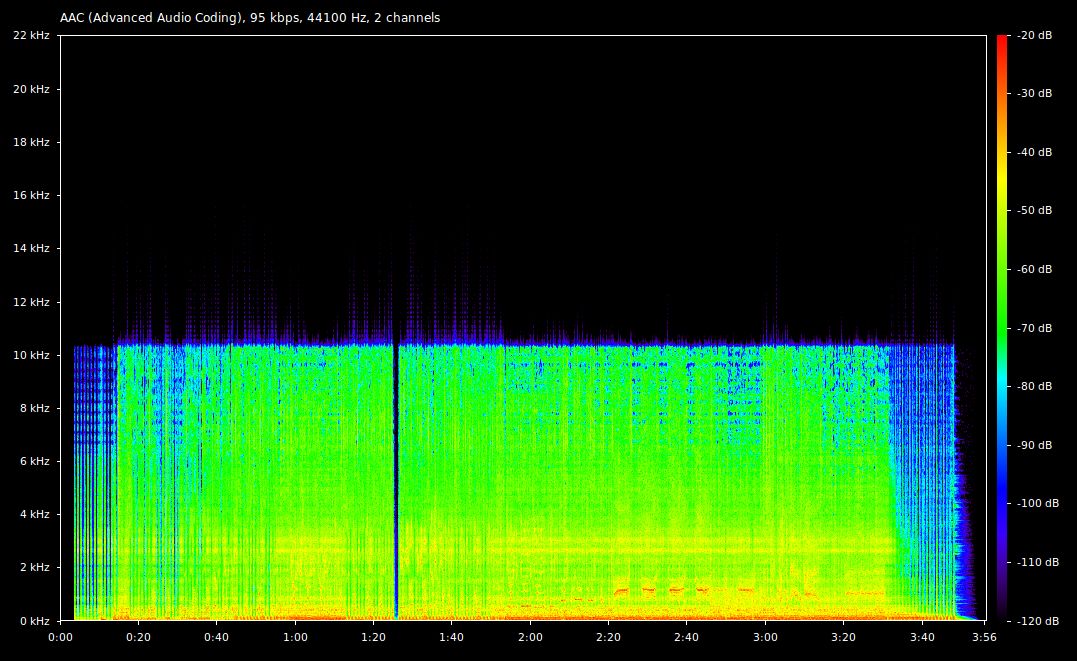Viewport: 1077px width, 661px height.
Task: Click the -100 dB scale label
Action: [x=1038, y=503]
